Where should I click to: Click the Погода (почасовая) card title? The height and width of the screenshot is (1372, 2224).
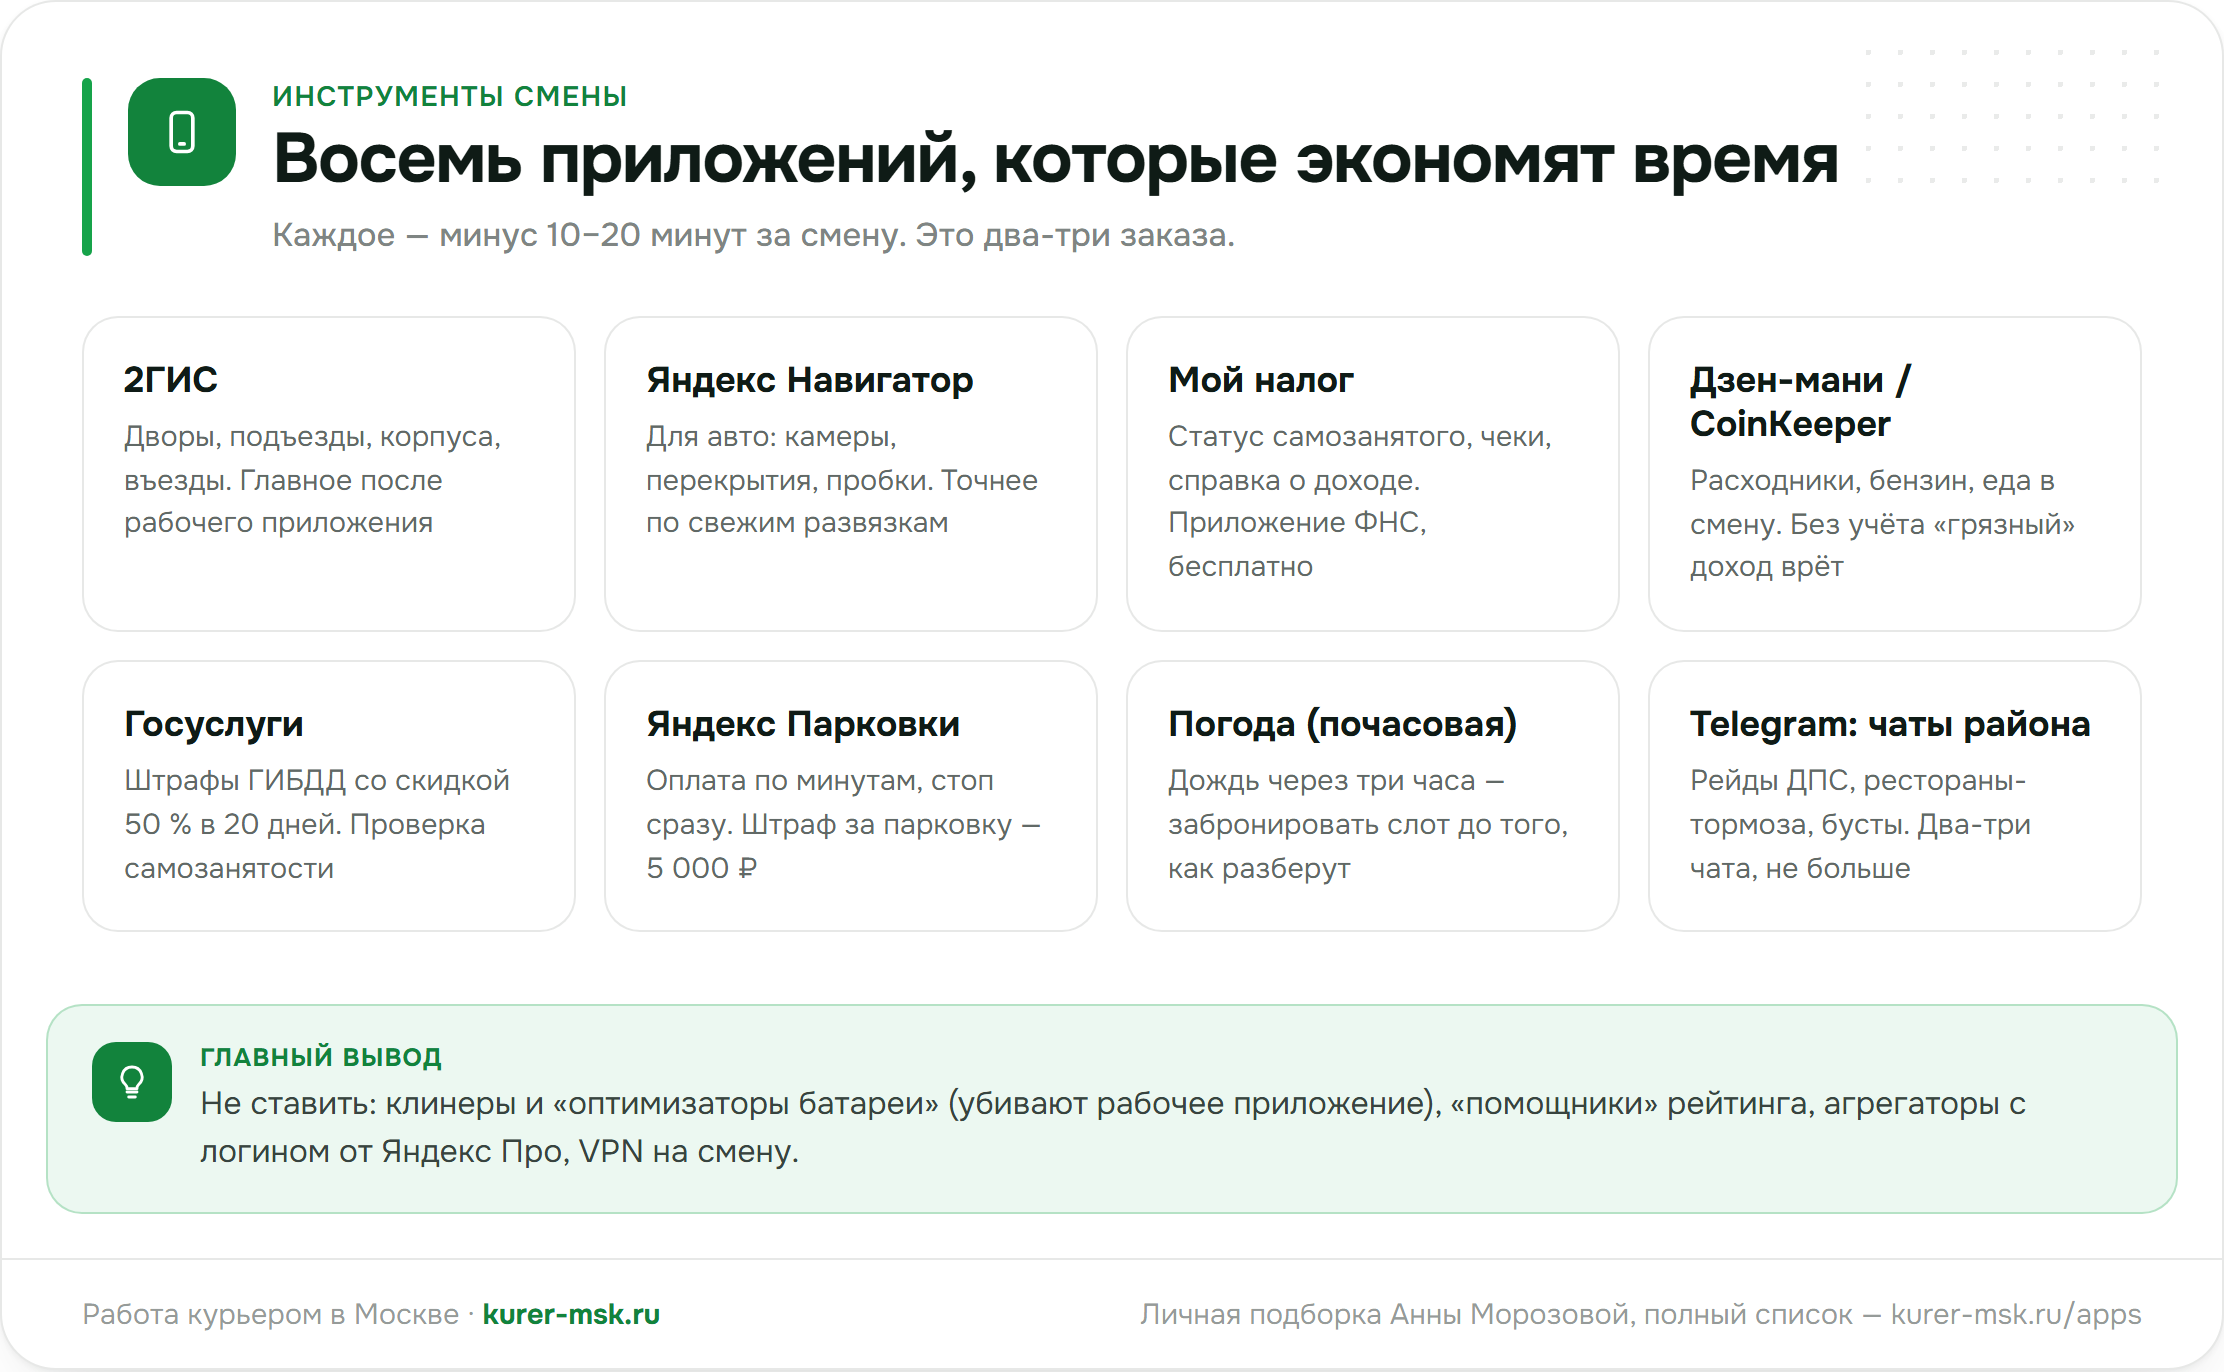coord(1342,724)
